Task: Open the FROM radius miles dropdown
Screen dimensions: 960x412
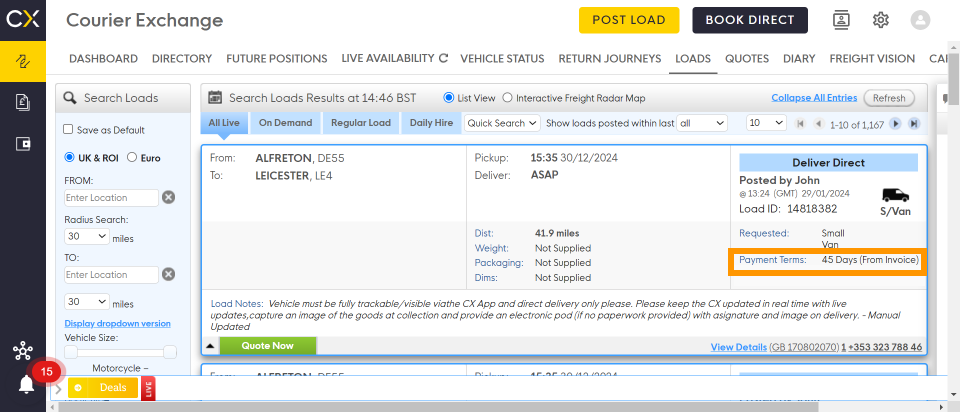Action: pyautogui.click(x=87, y=237)
